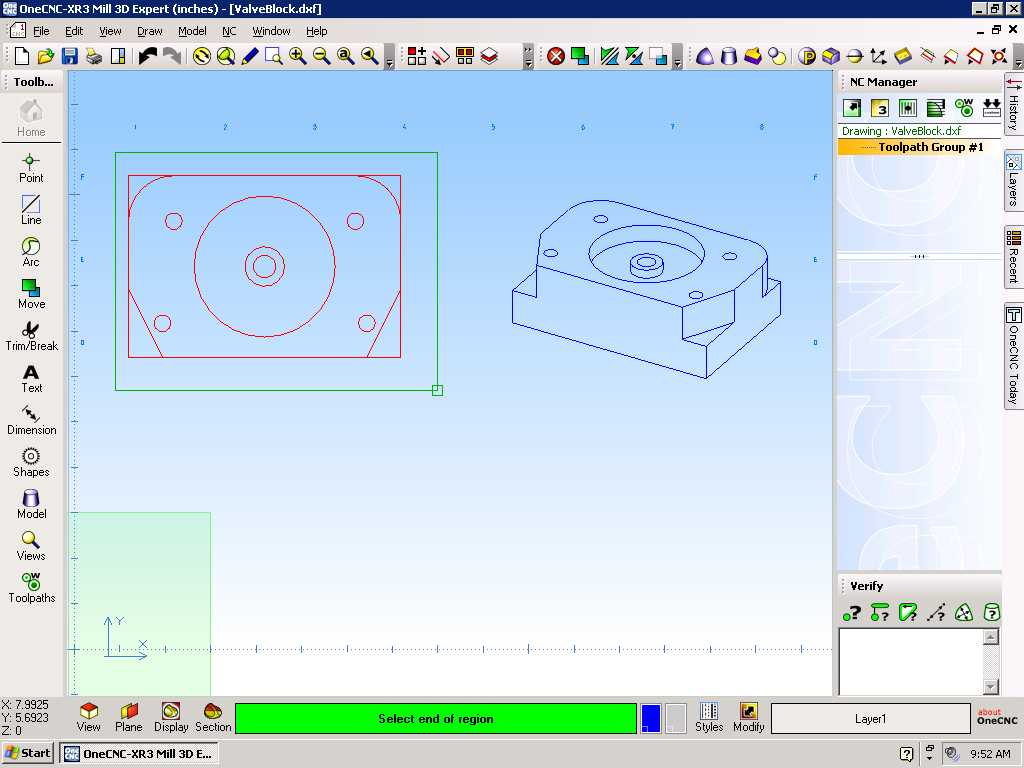Open a file using the folder icon
1024x768 pixels.
46,56
